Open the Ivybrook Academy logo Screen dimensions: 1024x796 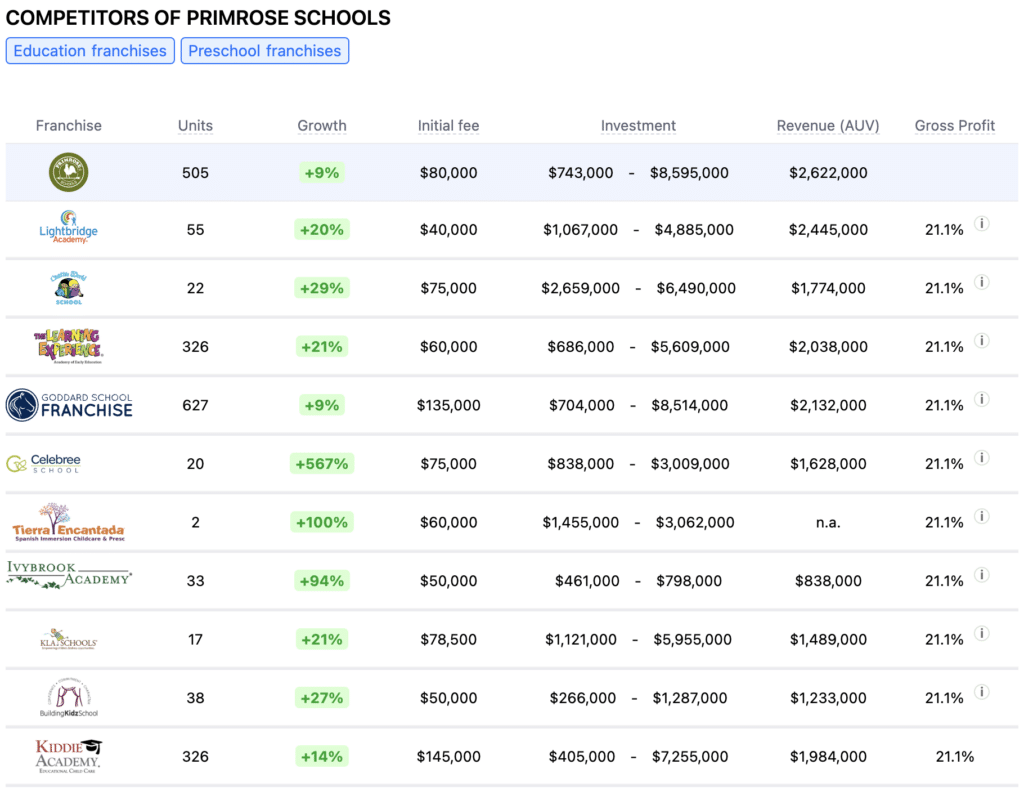tap(69, 575)
